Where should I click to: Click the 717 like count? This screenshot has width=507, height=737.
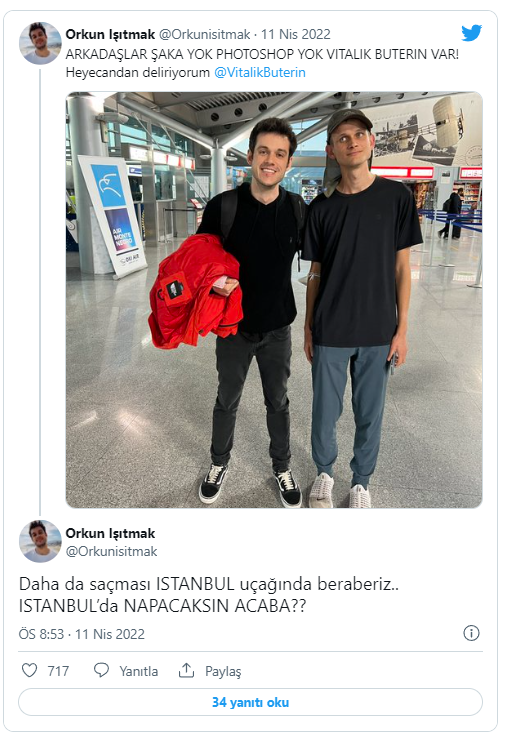(58, 671)
